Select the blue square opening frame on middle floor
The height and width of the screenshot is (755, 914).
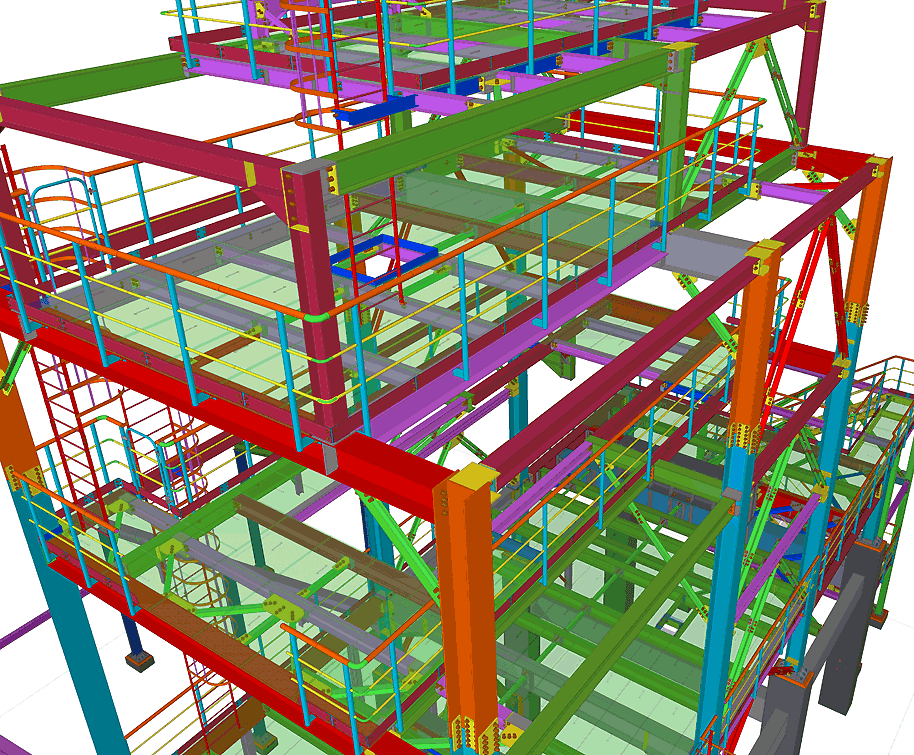(384, 259)
